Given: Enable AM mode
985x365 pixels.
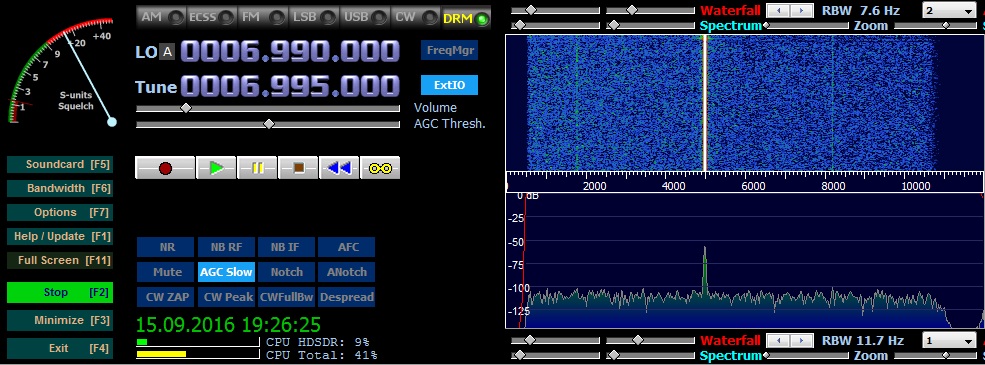Looking at the screenshot, I should (161, 18).
